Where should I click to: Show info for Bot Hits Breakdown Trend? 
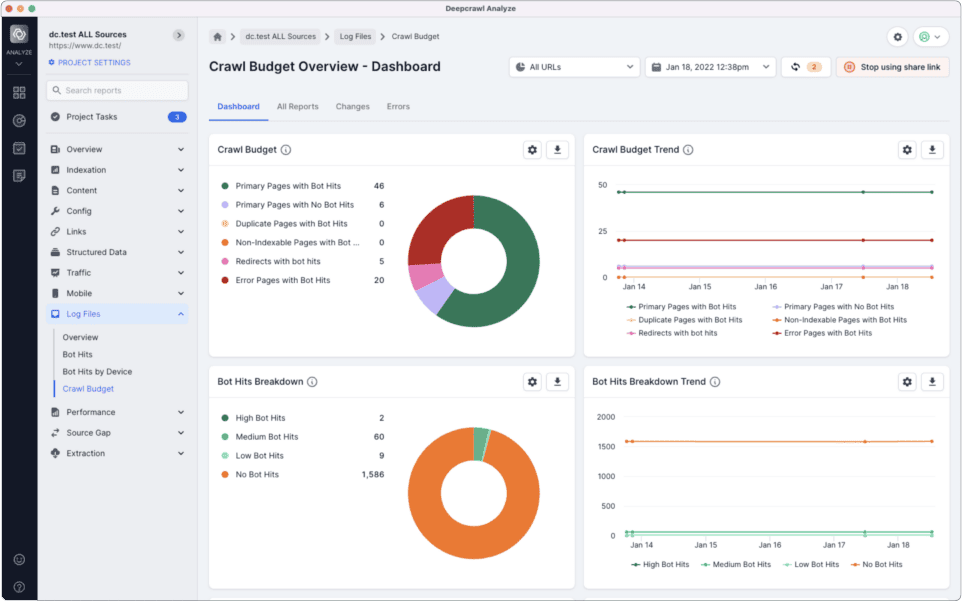(x=715, y=381)
